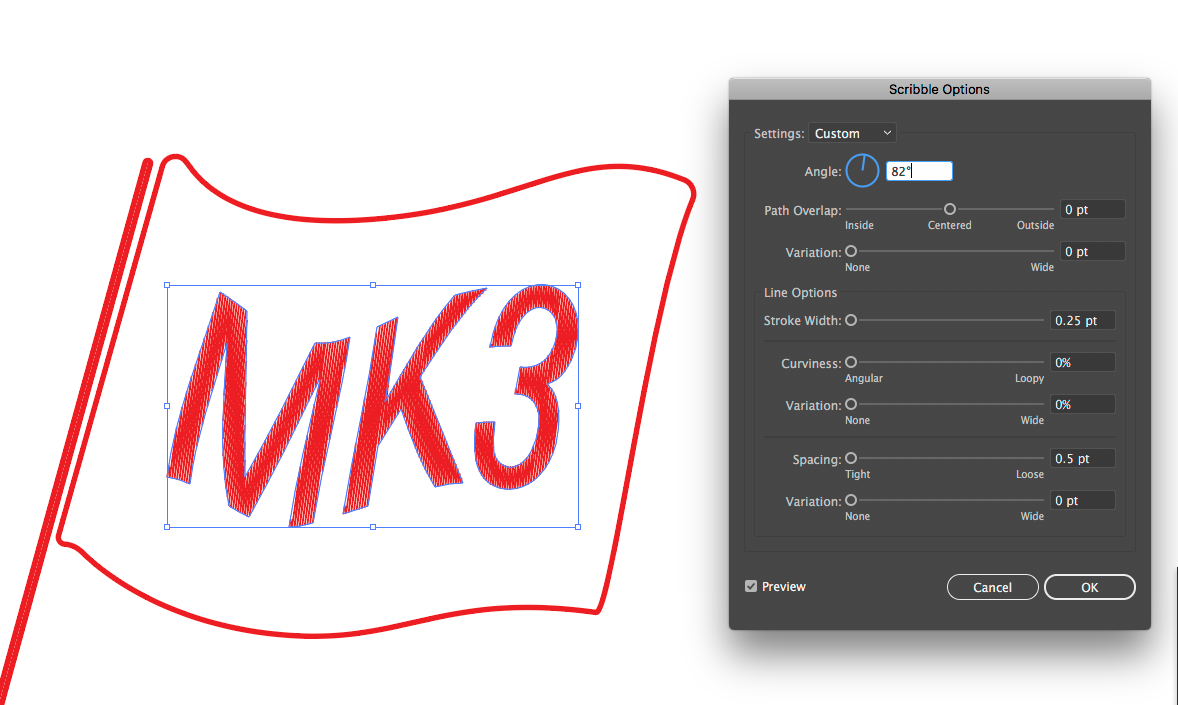Click the Spacing value field
The height and width of the screenshot is (705, 1178).
click(1082, 458)
